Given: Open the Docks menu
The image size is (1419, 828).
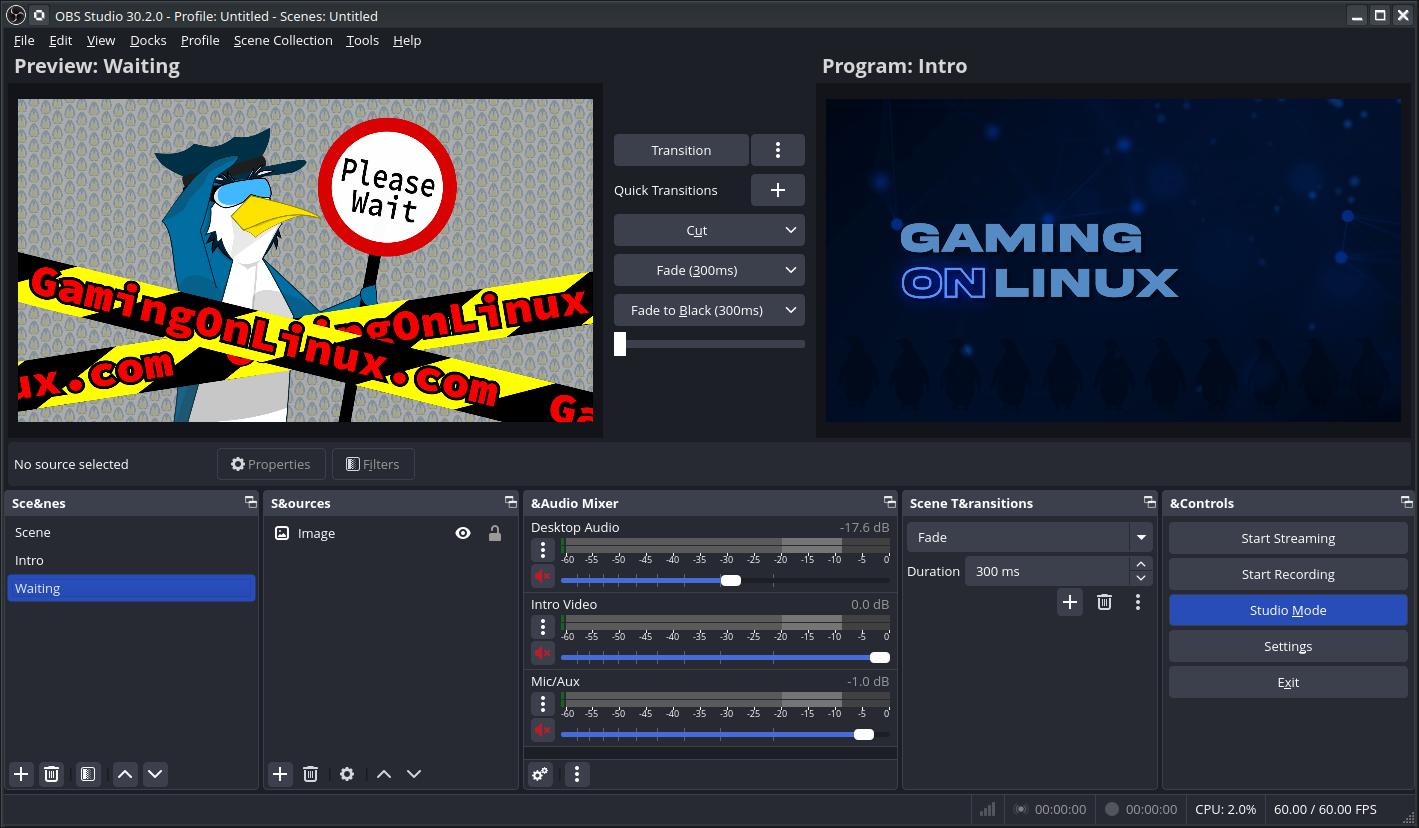Looking at the screenshot, I should (148, 41).
